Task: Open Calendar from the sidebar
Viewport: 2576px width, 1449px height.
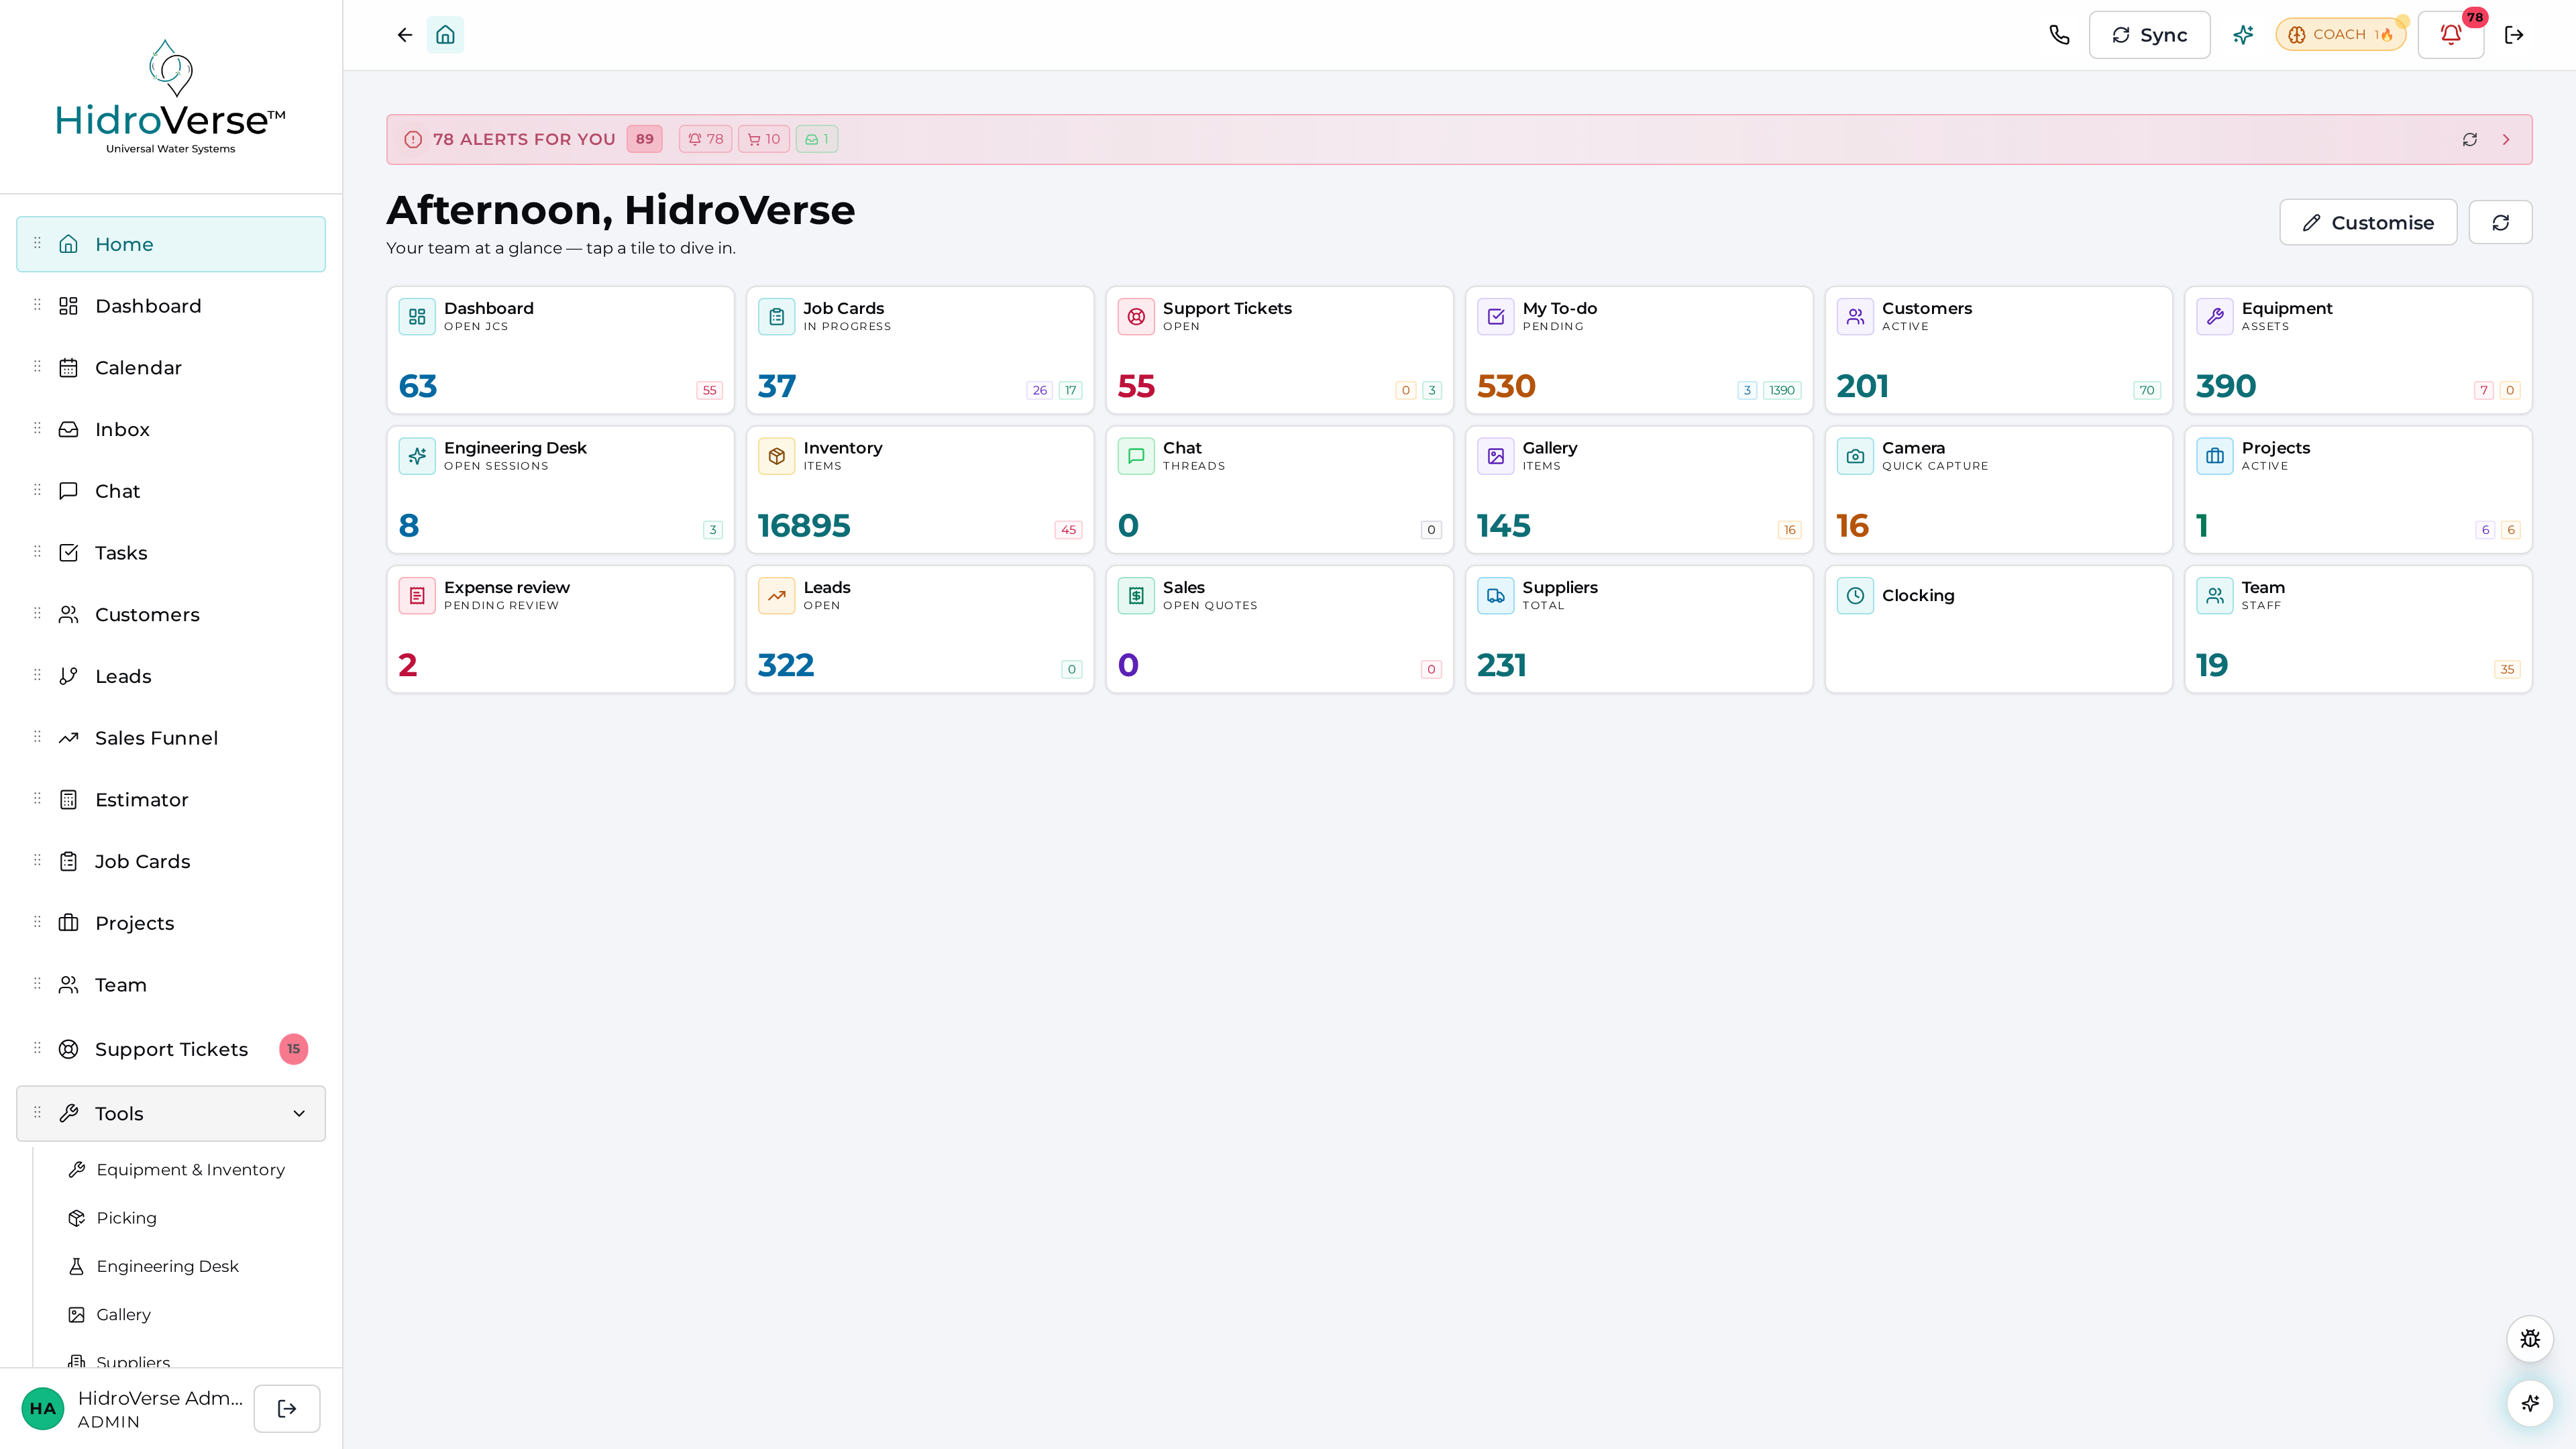Action: pyautogui.click(x=171, y=368)
